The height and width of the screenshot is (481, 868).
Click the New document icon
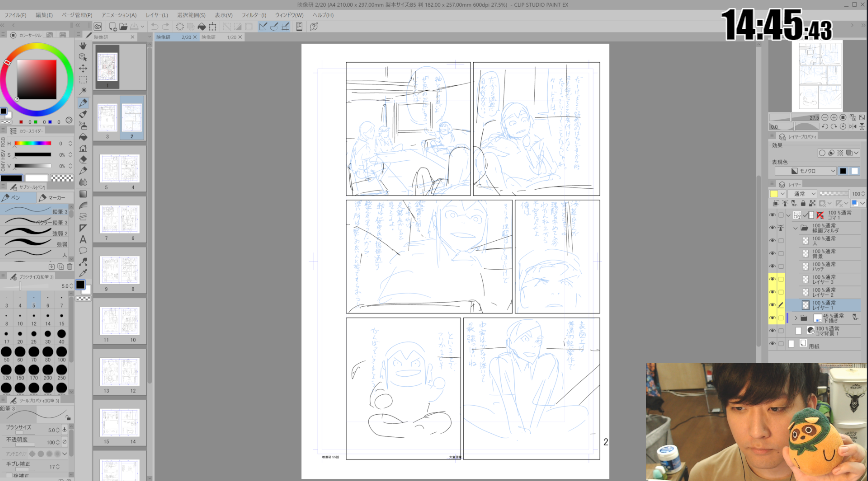click(x=112, y=27)
